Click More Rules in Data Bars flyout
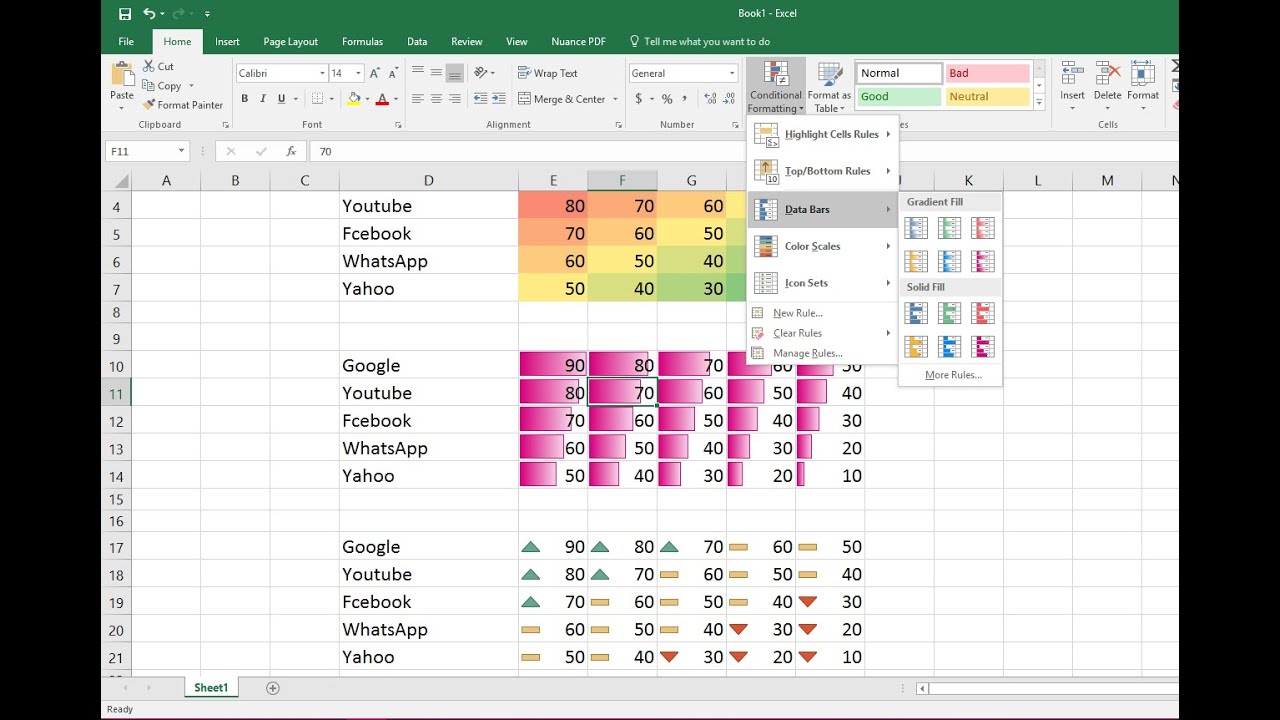 [x=953, y=375]
